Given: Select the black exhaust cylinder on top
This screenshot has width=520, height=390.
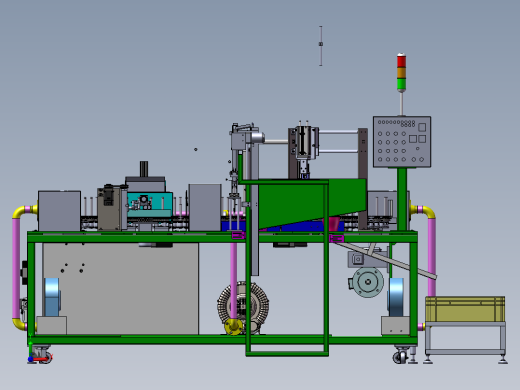Looking at the screenshot, I should [x=144, y=169].
